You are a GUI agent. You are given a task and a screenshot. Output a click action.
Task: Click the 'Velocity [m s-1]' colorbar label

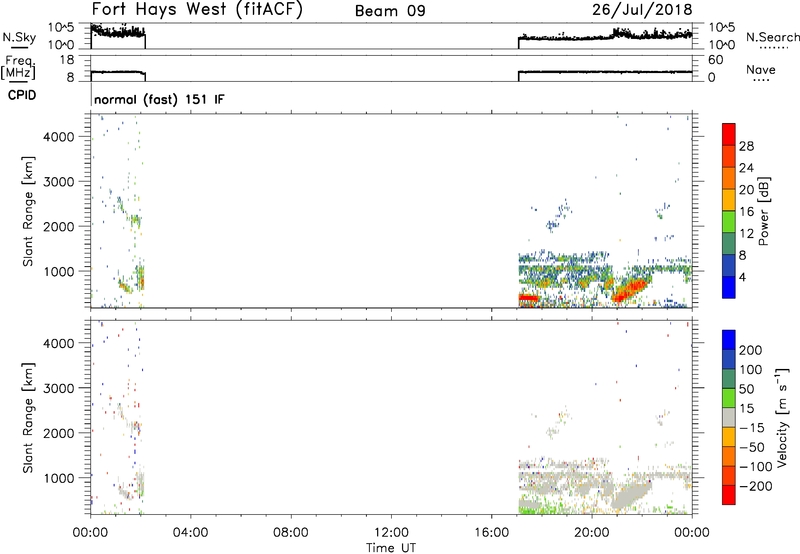point(781,417)
